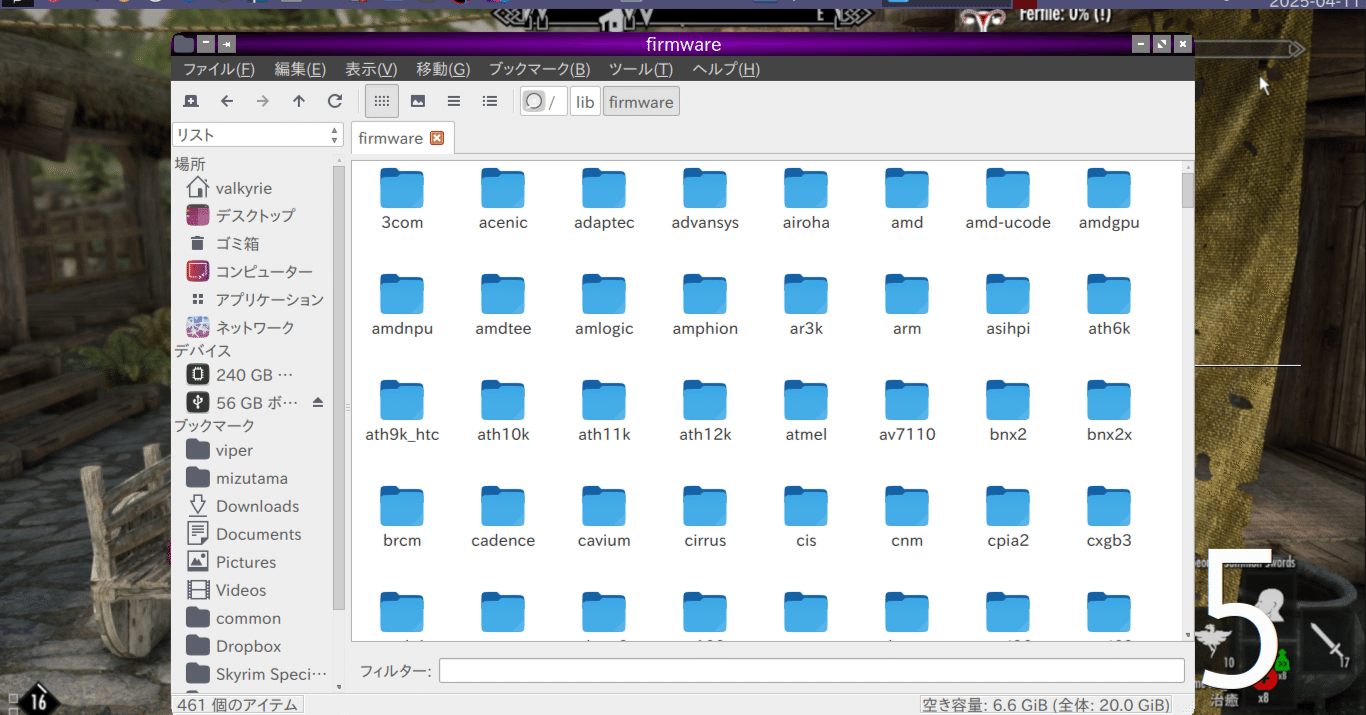1366x715 pixels.
Task: Open a new tab in the file manager
Action: pyautogui.click(x=190, y=101)
